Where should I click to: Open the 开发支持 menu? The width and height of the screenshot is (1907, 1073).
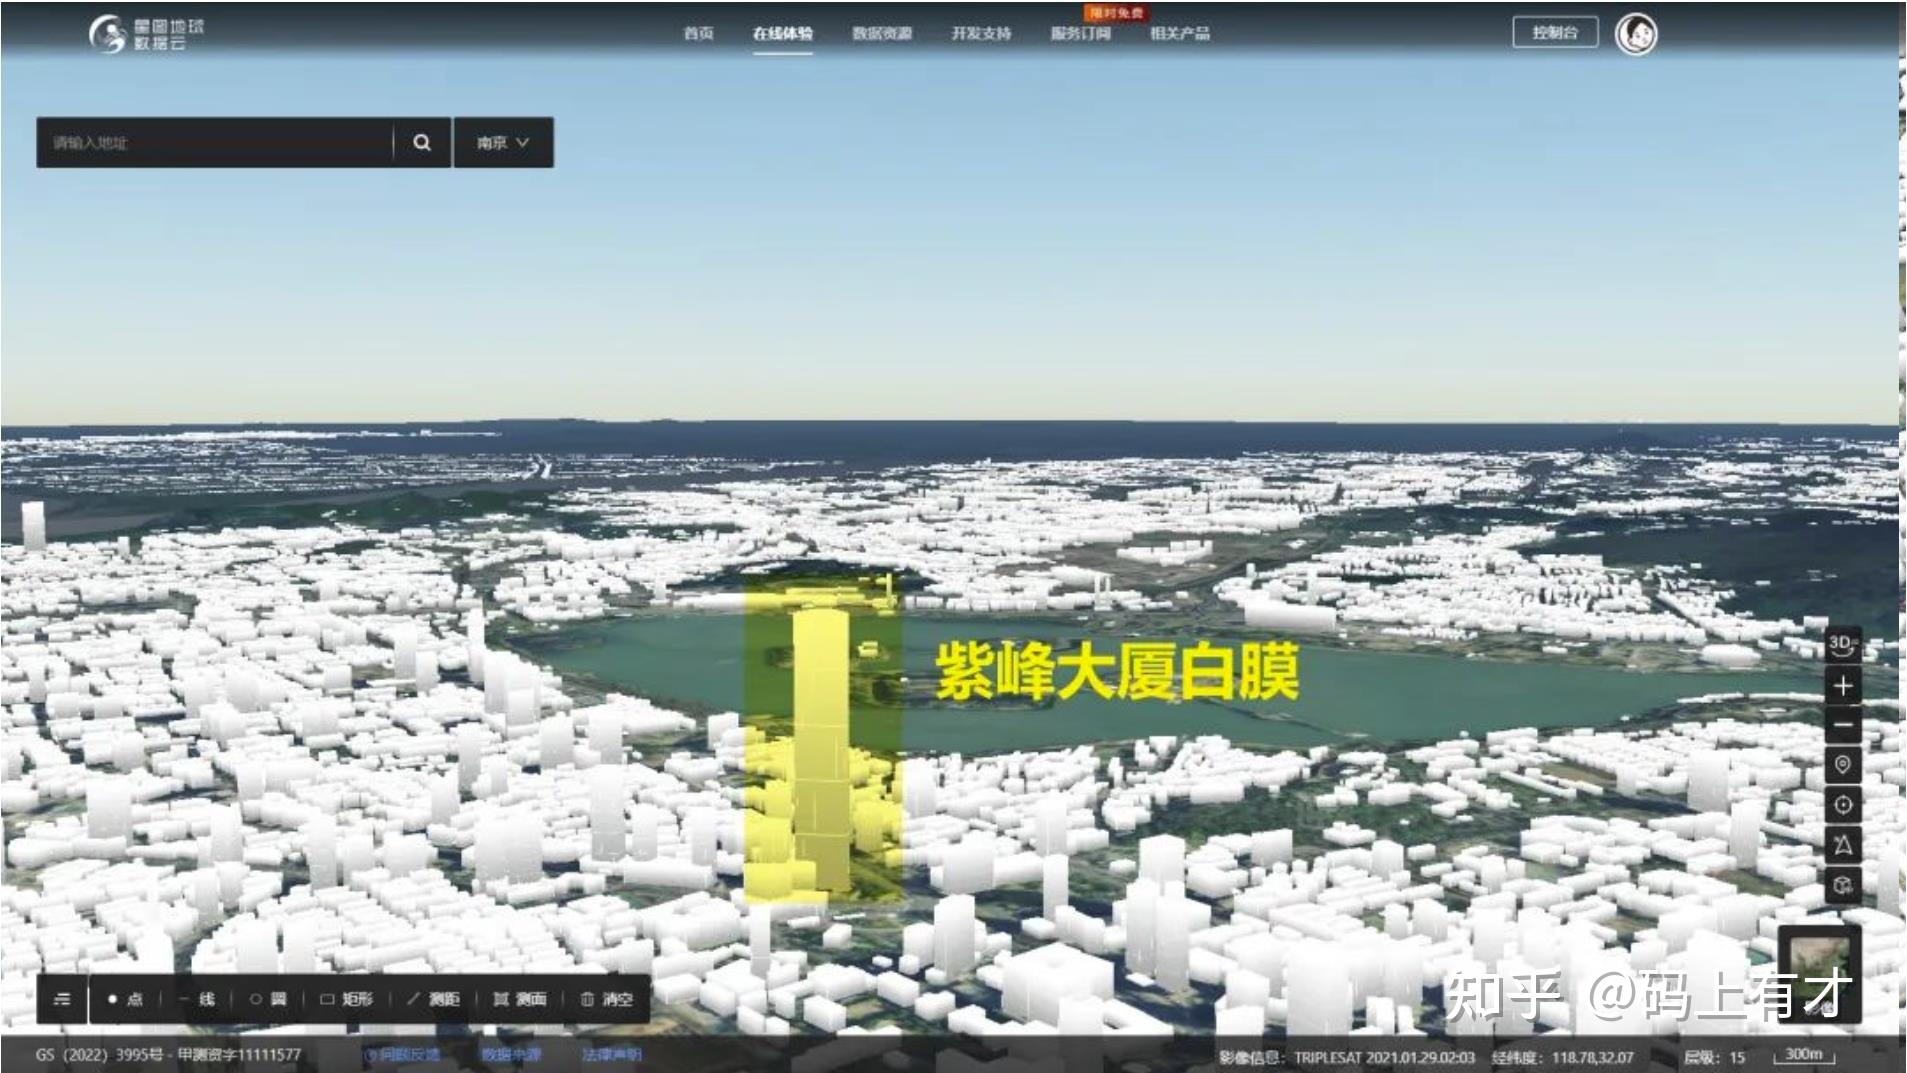point(981,34)
